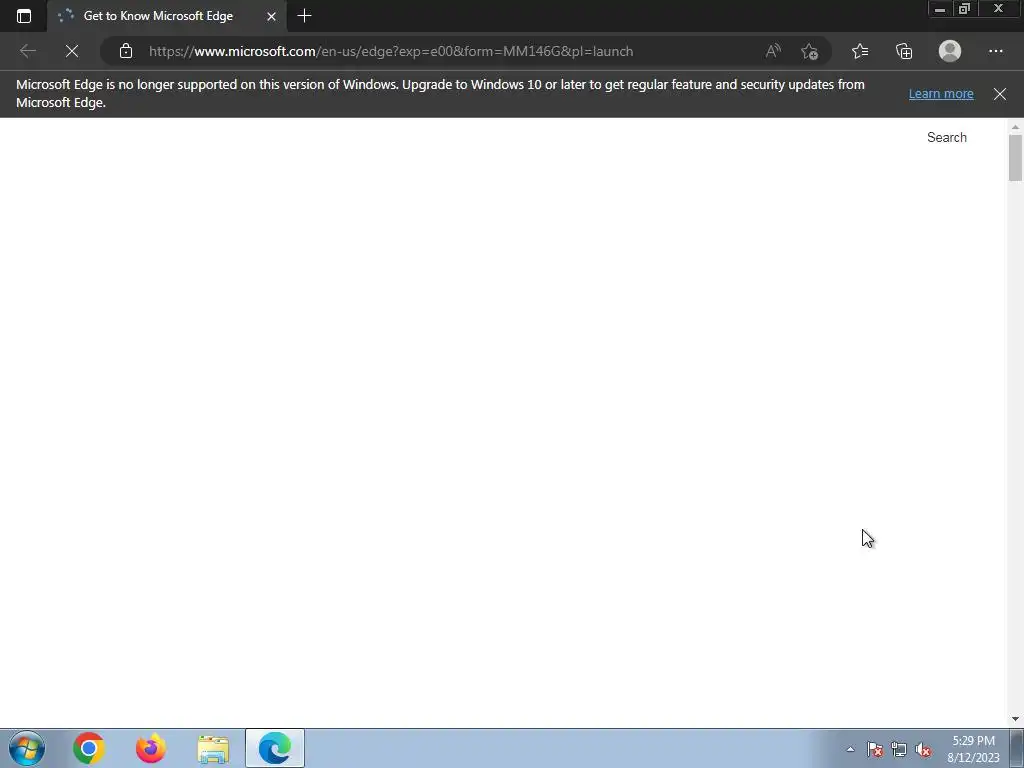
Task: Close the Get to Know Microsoft Edge tab
Action: point(272,16)
